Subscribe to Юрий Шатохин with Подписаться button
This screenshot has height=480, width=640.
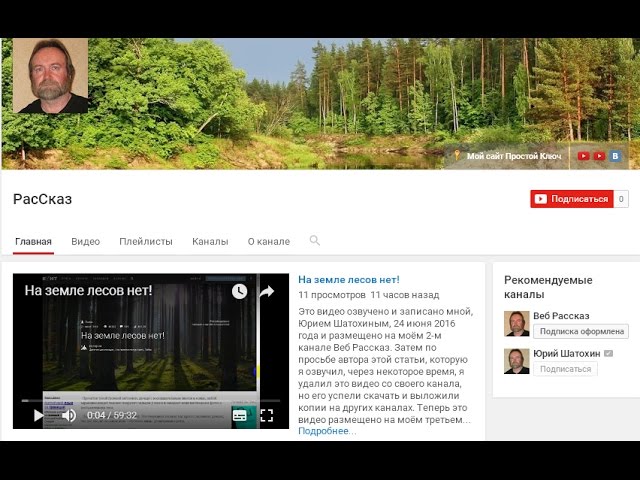[x=565, y=369]
